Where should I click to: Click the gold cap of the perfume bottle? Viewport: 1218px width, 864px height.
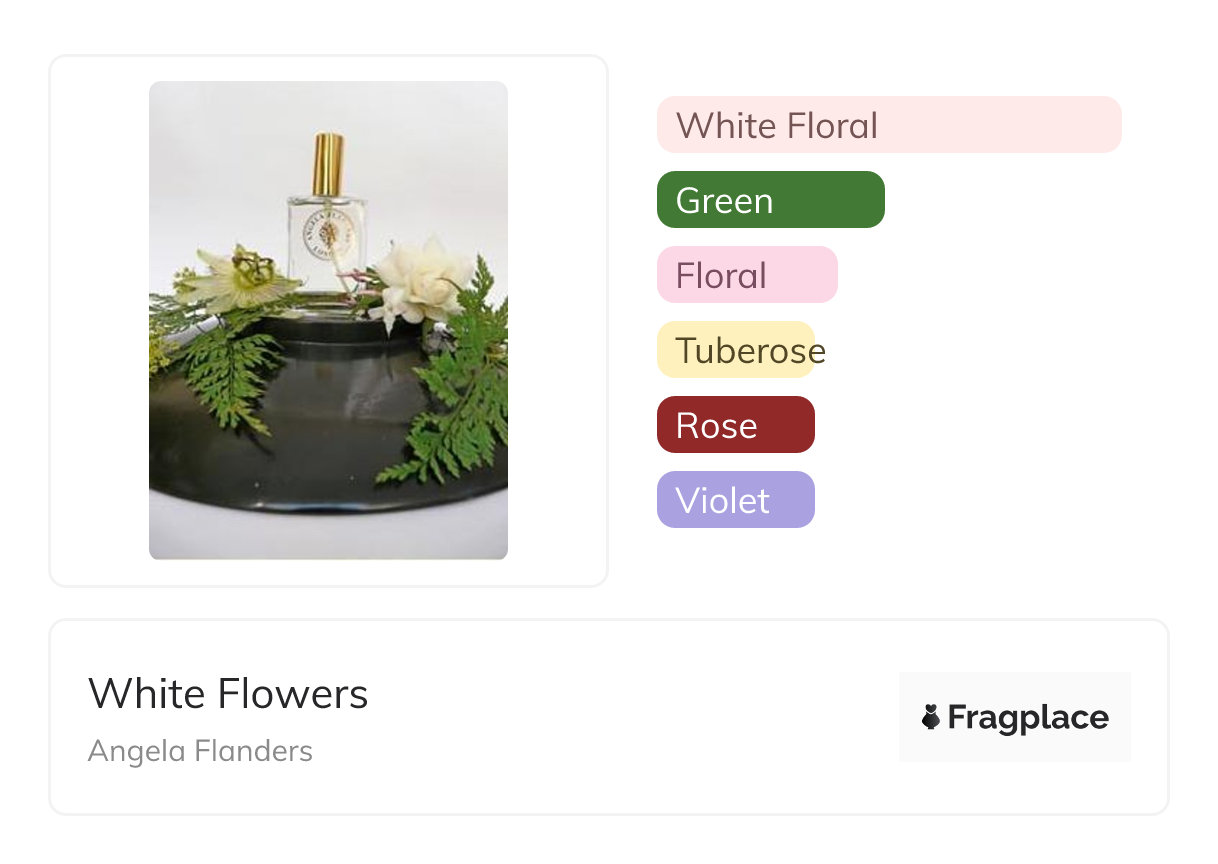pyautogui.click(x=327, y=164)
